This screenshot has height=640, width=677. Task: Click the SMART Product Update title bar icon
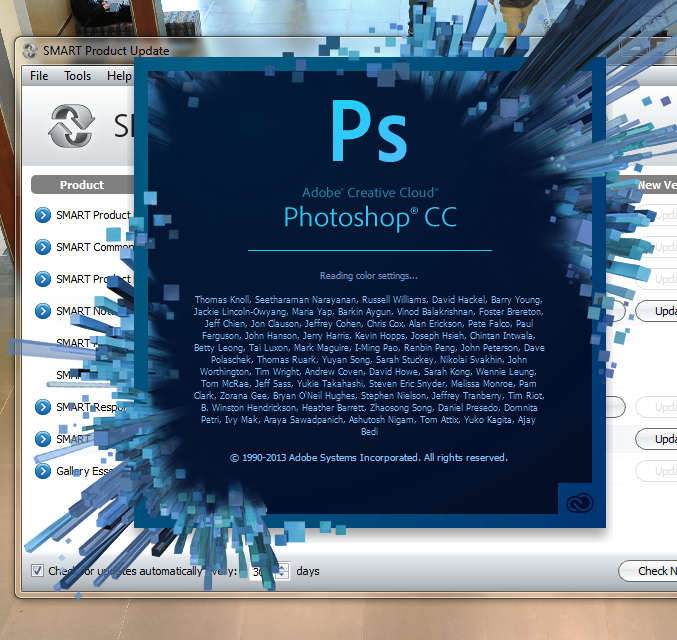(30, 51)
